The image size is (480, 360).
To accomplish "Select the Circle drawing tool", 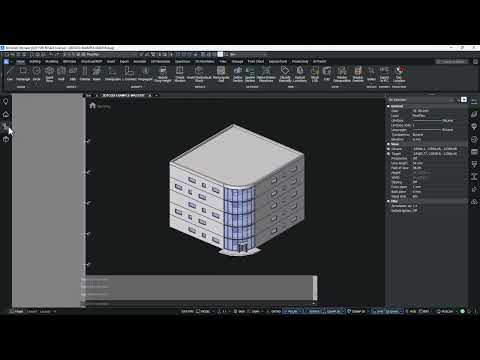I will pos(37,74).
